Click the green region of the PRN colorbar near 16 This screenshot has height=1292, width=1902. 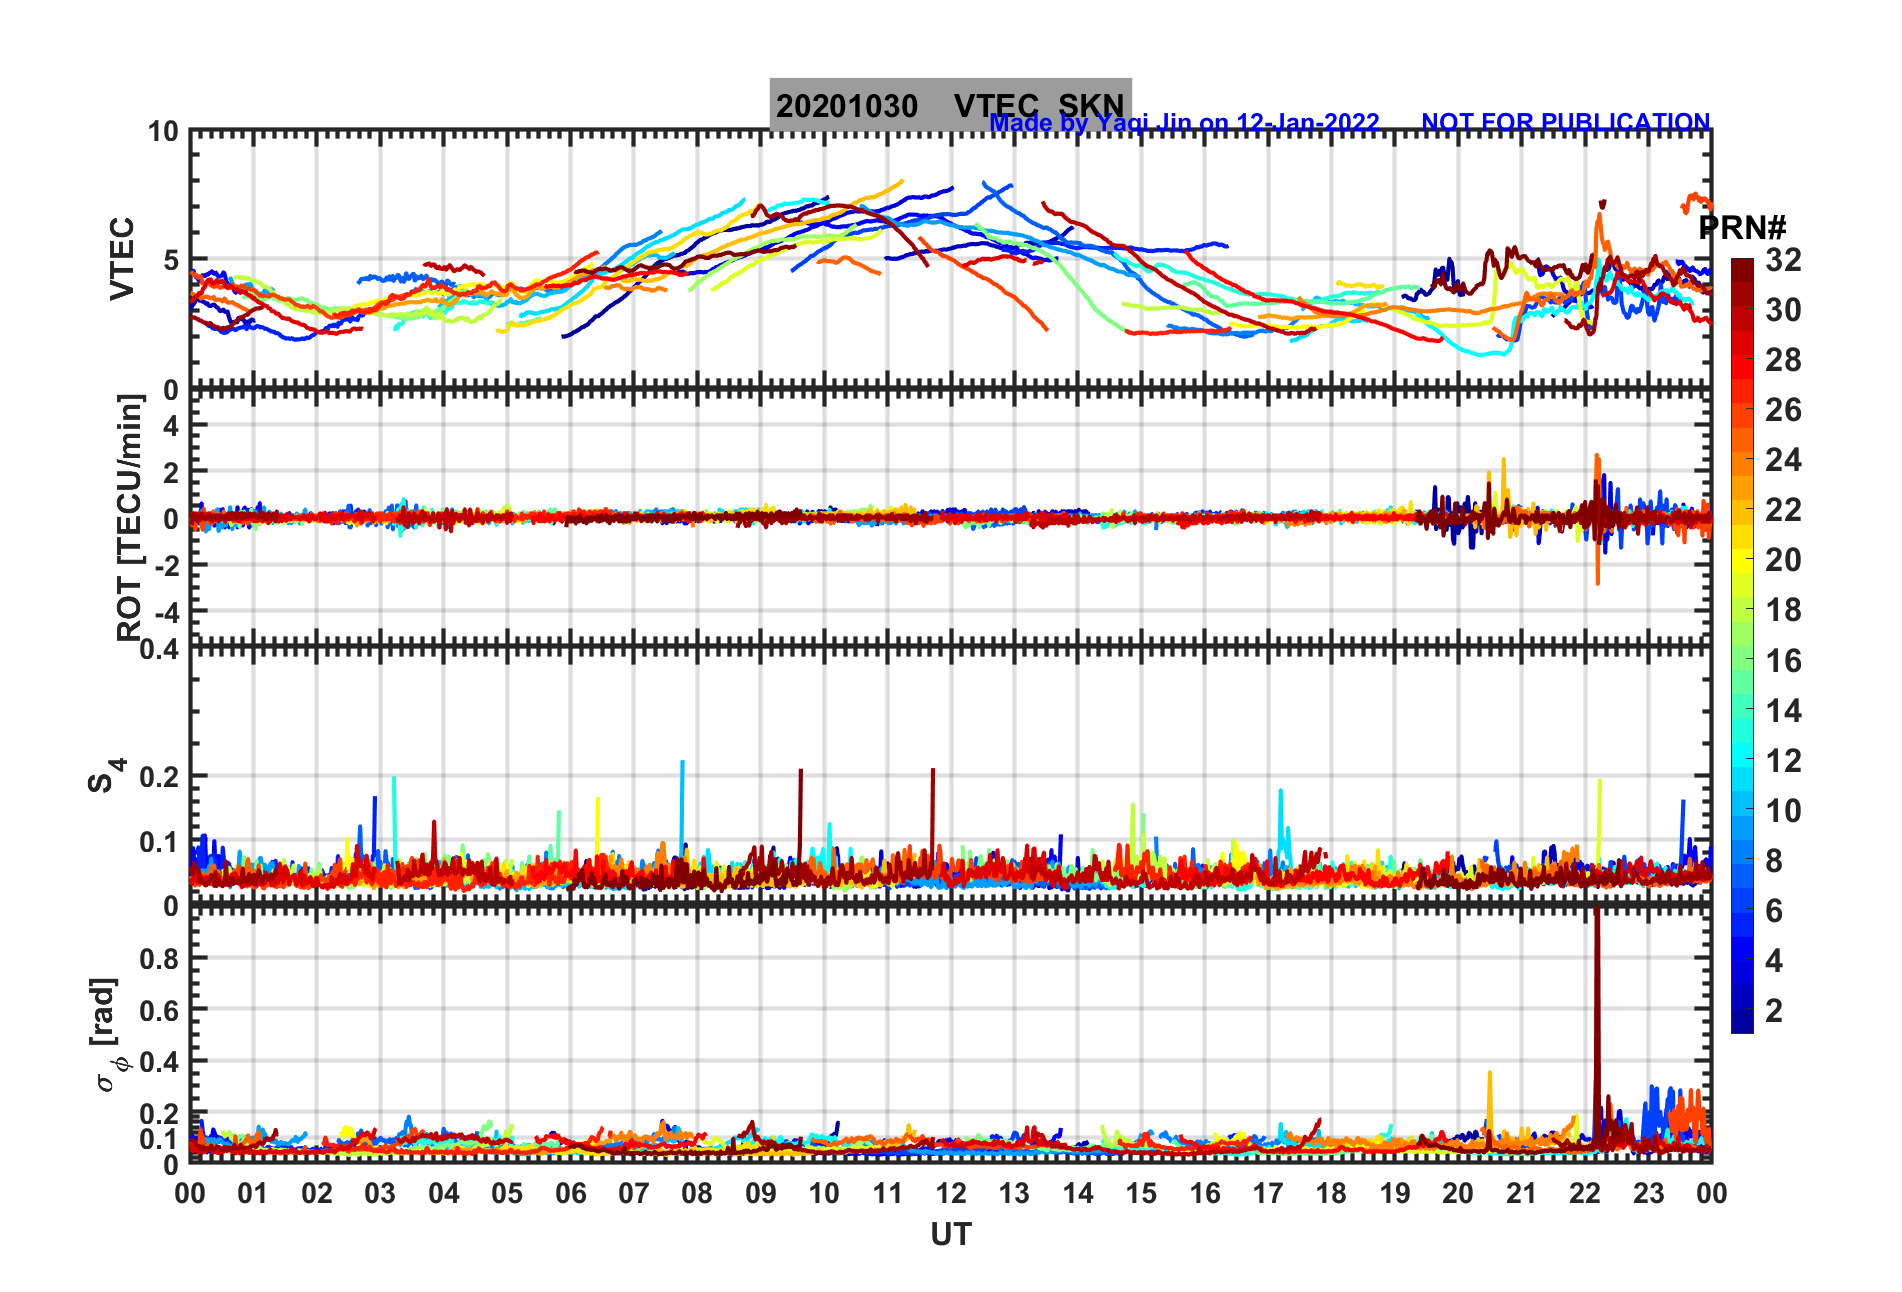point(1742,660)
